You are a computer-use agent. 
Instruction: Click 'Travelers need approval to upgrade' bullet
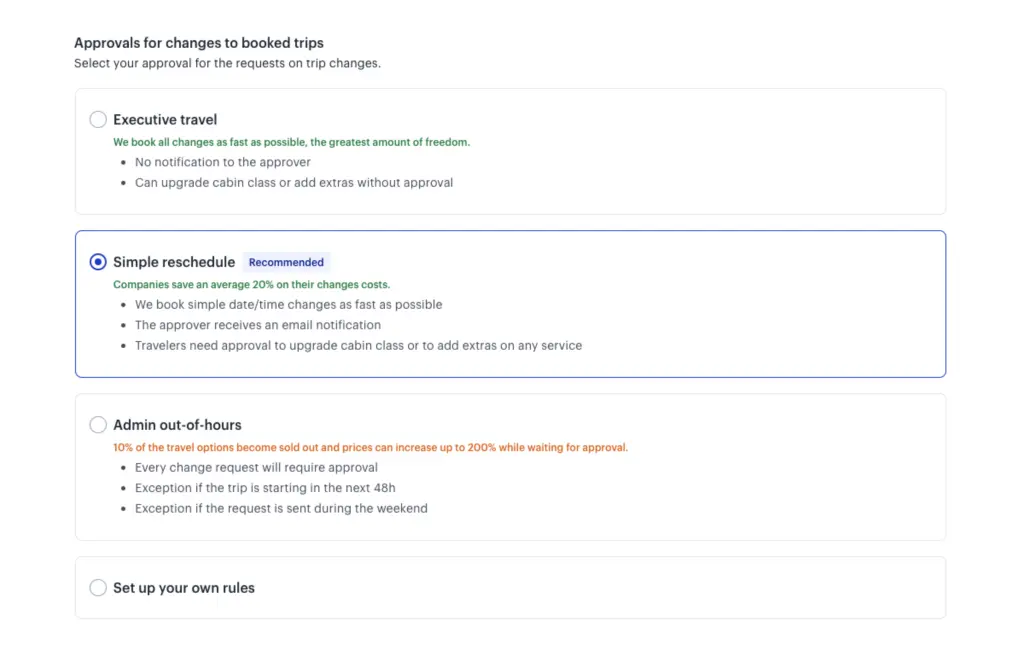coord(358,345)
